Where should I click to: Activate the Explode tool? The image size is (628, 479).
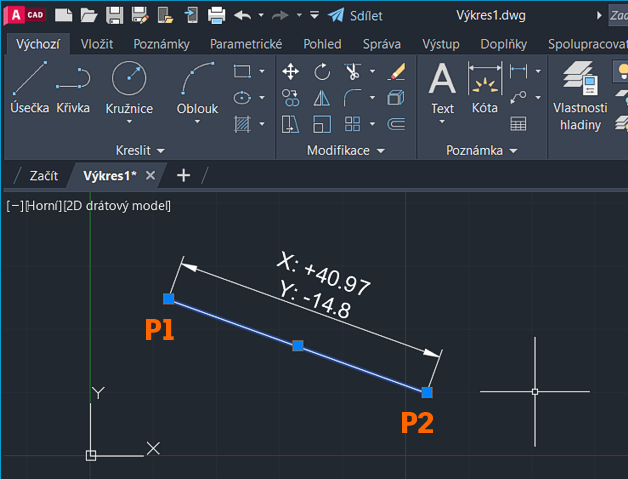(397, 98)
